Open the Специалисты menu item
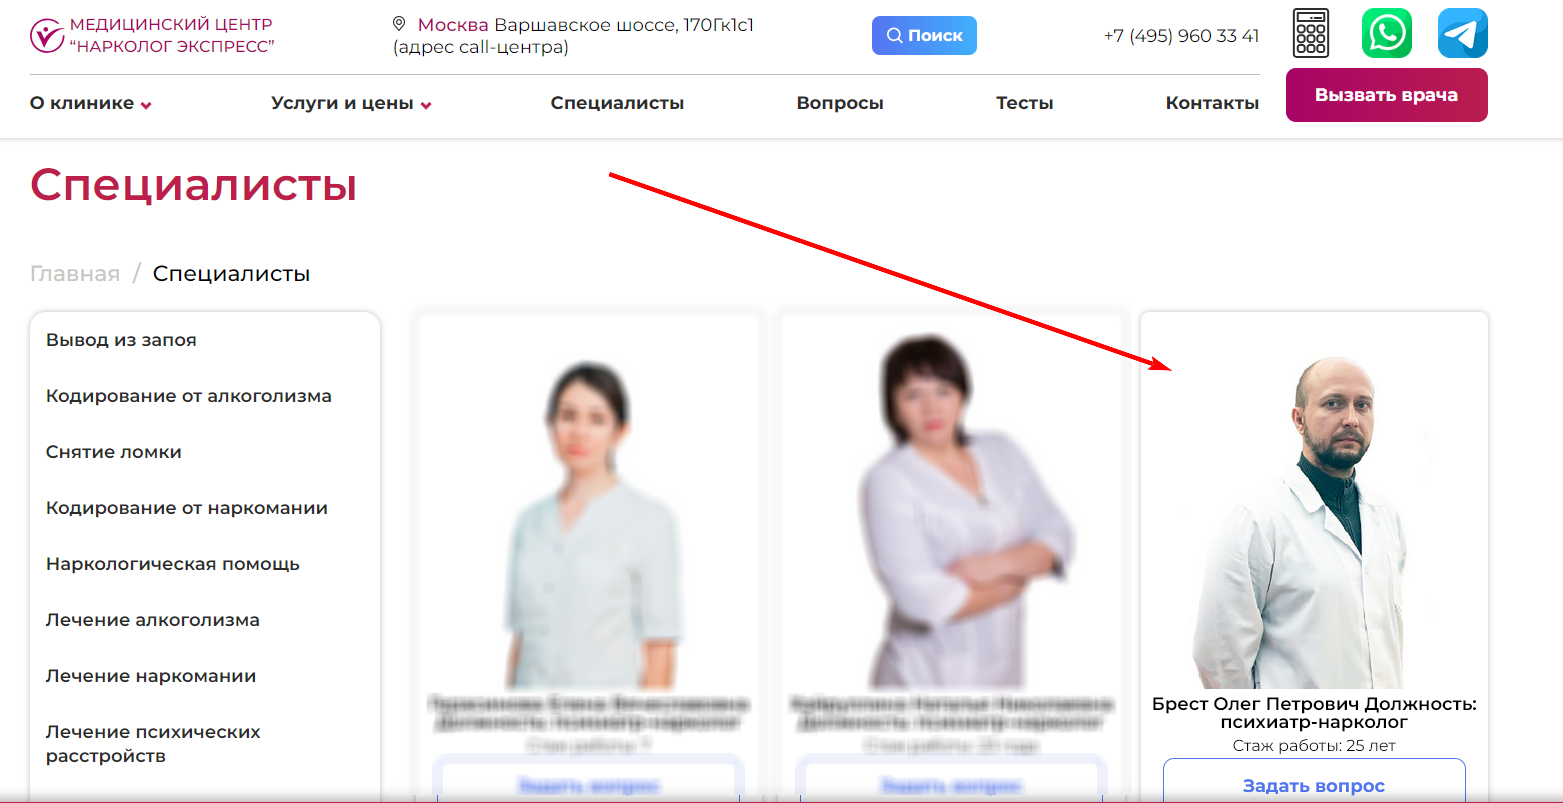The image size is (1563, 803). 617,103
